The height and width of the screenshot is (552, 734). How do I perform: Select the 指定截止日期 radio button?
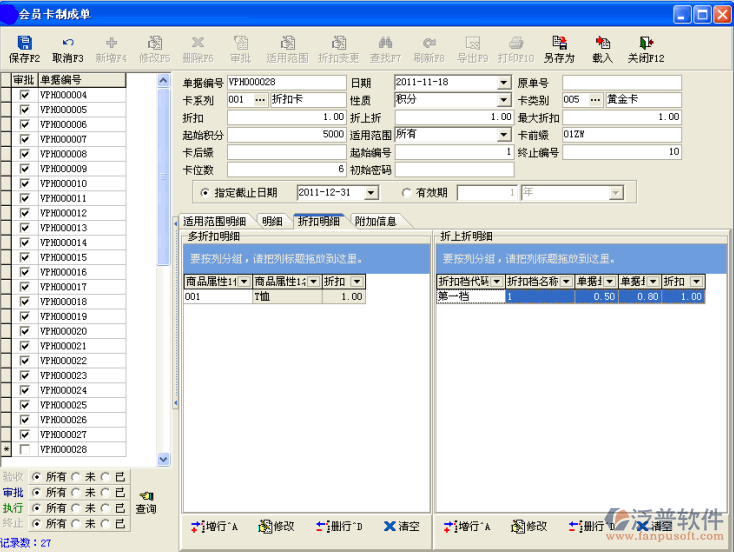[x=205, y=193]
